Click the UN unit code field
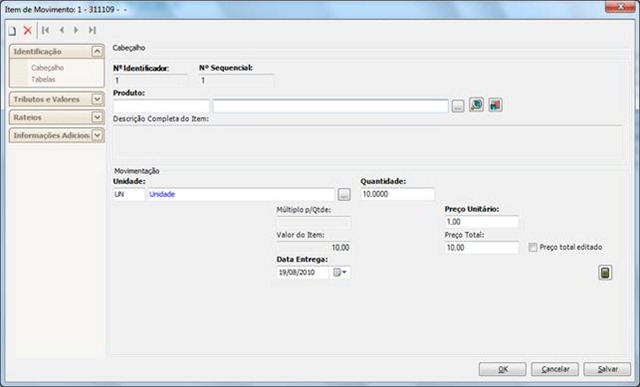The width and height of the screenshot is (640, 387). click(129, 194)
